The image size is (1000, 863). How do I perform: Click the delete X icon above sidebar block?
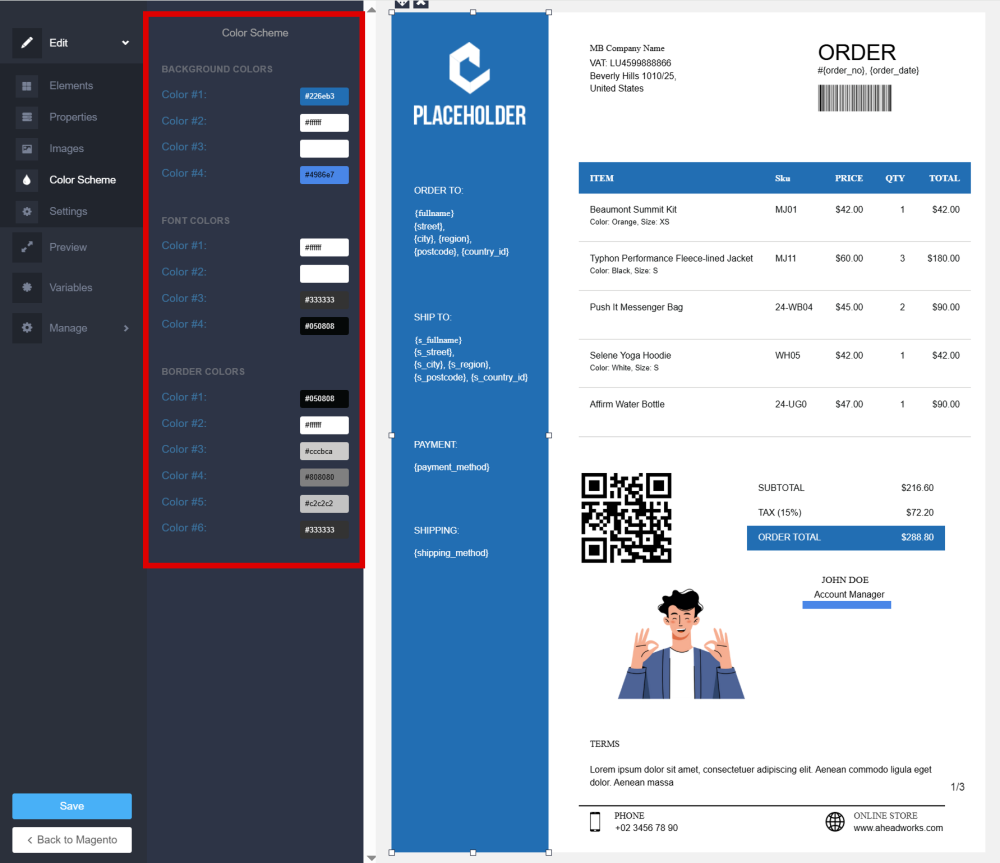421,3
